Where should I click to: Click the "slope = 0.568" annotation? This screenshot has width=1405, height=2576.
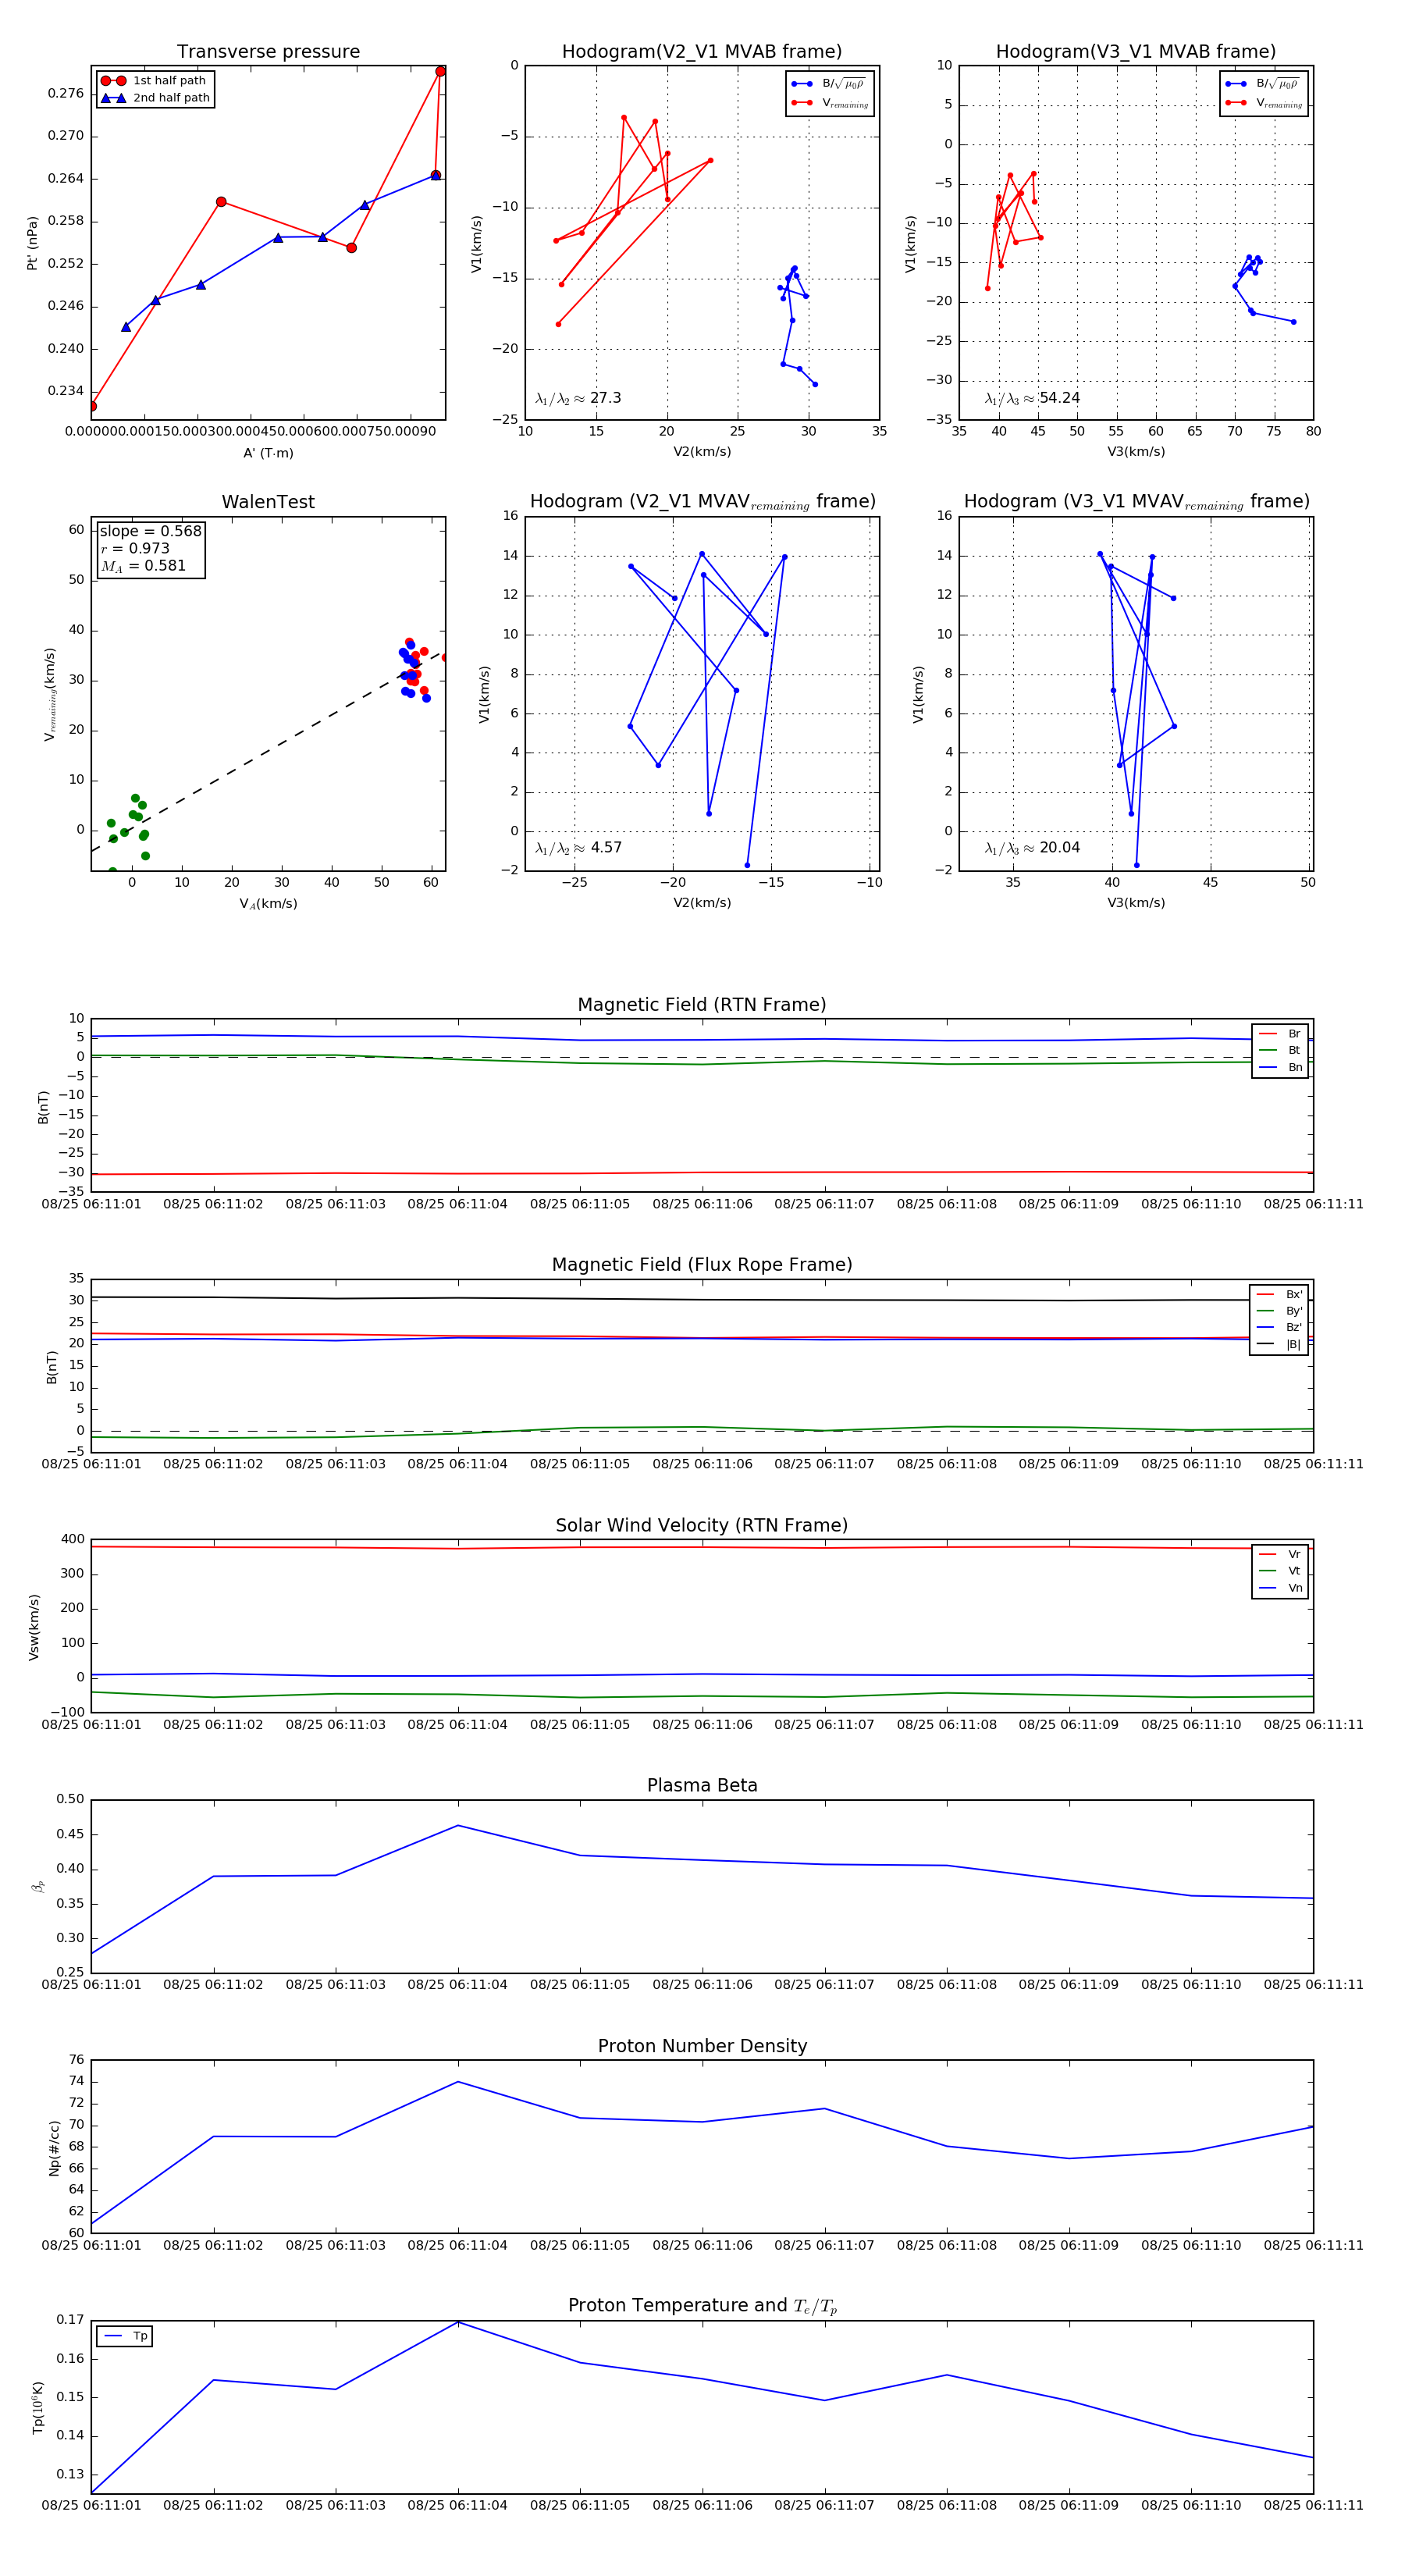coord(150,531)
